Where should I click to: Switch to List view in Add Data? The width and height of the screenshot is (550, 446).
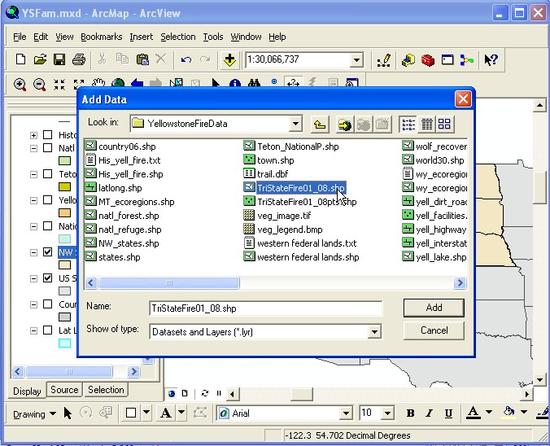(x=408, y=124)
